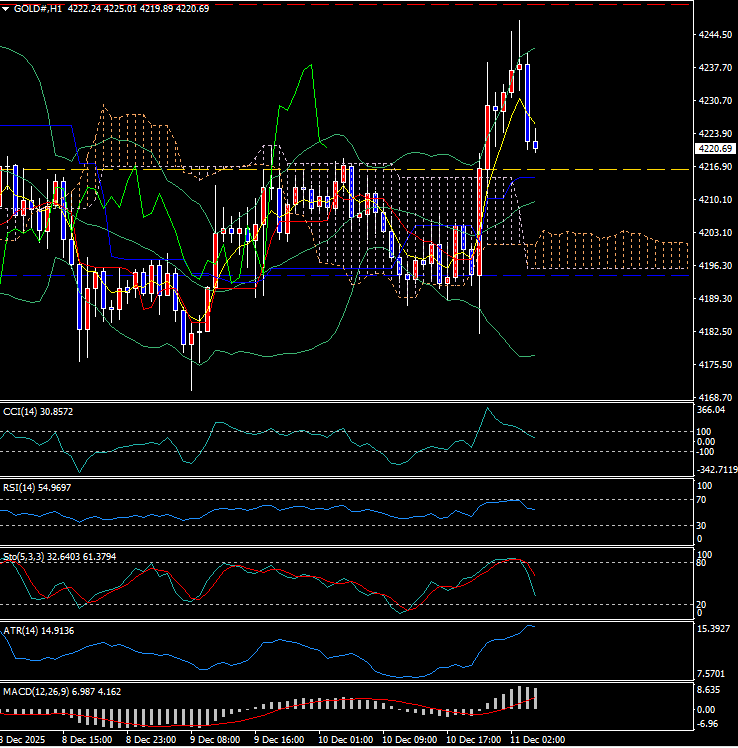Click the latest small blue candle
This screenshot has height=748, width=738.
click(536, 146)
